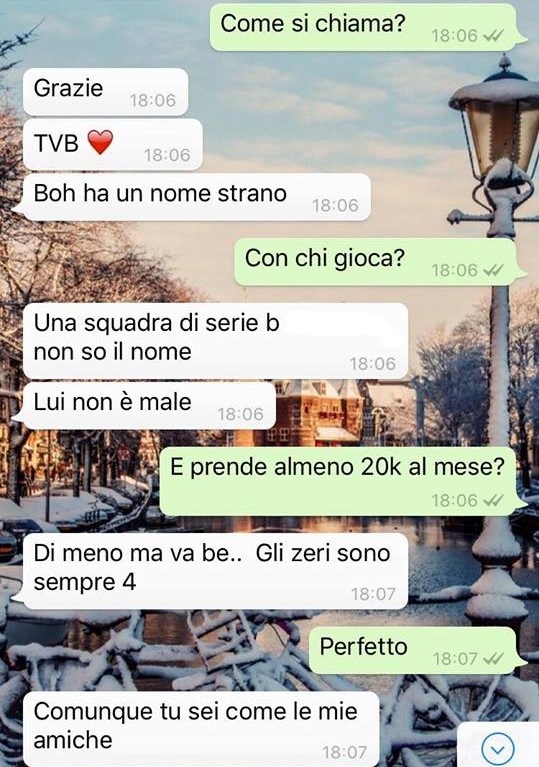The width and height of the screenshot is (539, 767).
Task: Select the 'Una squadra di serie b' message
Action: pos(215,340)
